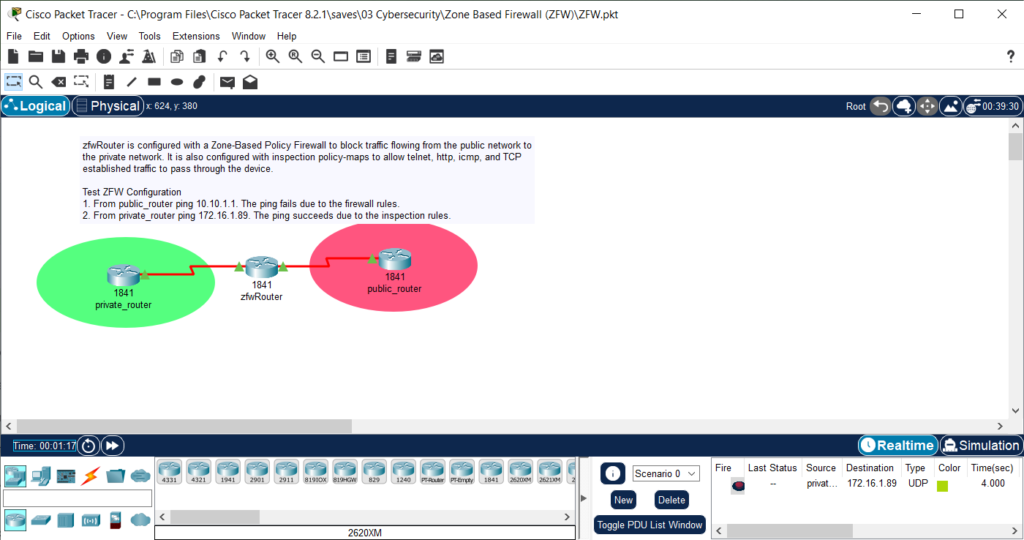The height and width of the screenshot is (540, 1024).
Task: Pick the Place Note tool
Action: click(109, 82)
